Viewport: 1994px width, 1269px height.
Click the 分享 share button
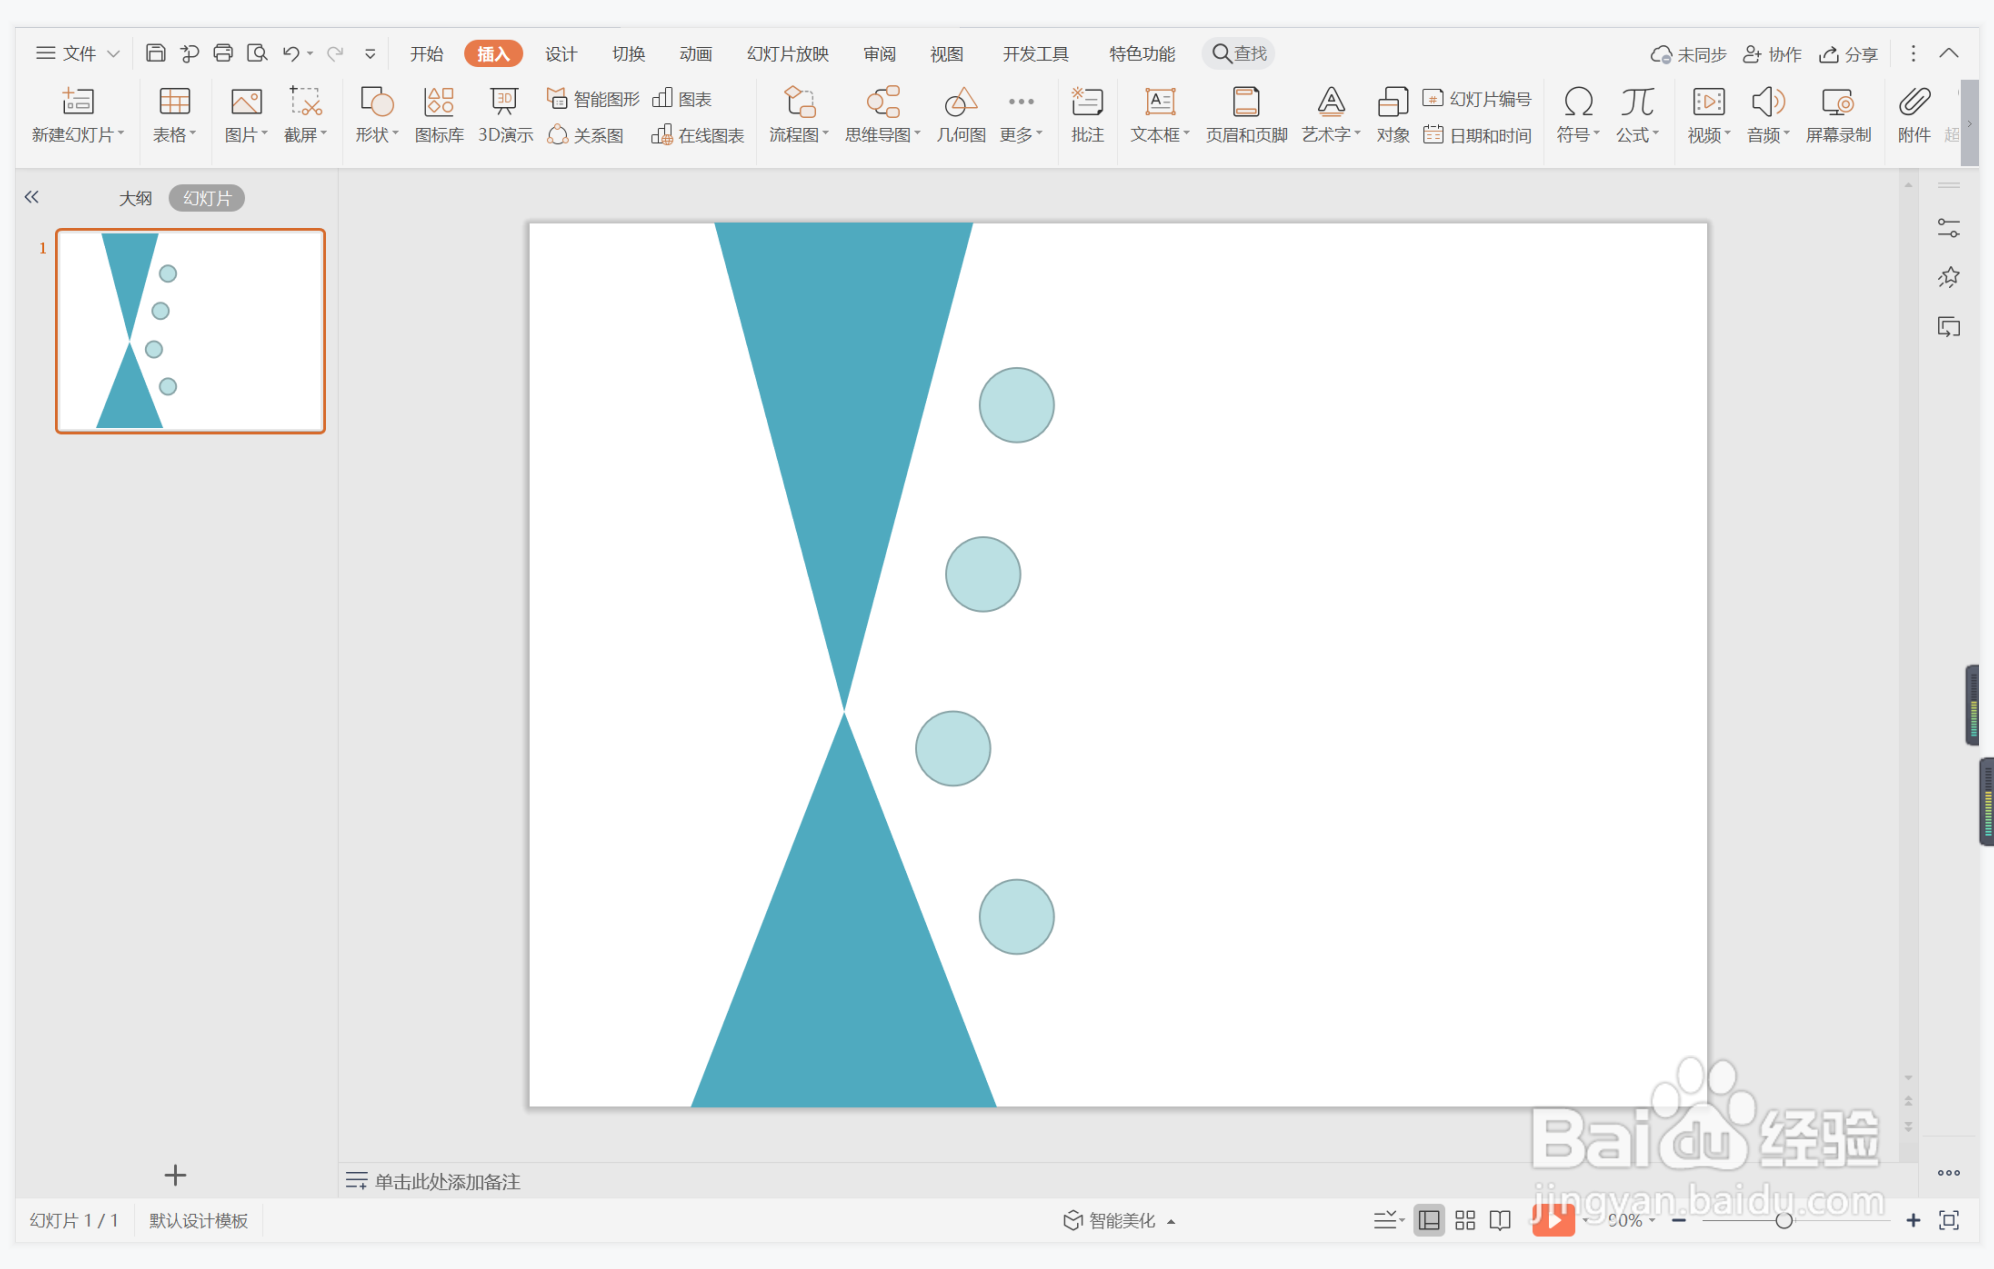(x=1848, y=54)
